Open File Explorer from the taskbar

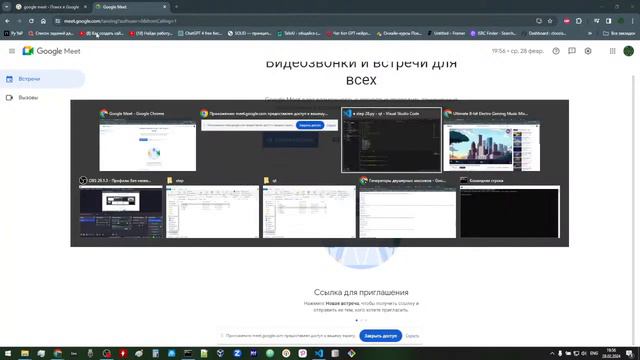[x=25, y=353]
